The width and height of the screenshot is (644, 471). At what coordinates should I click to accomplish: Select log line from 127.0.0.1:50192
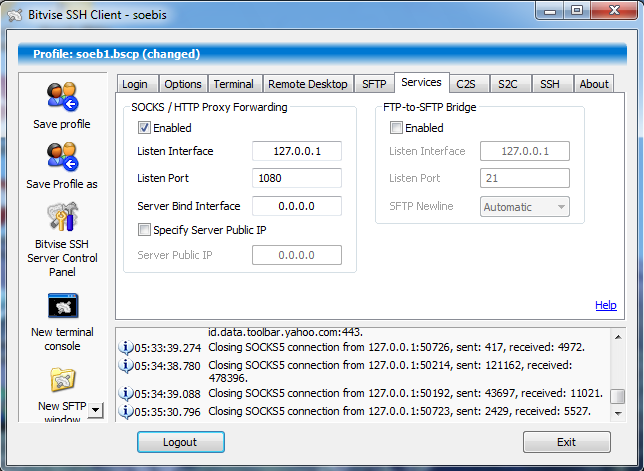point(405,393)
